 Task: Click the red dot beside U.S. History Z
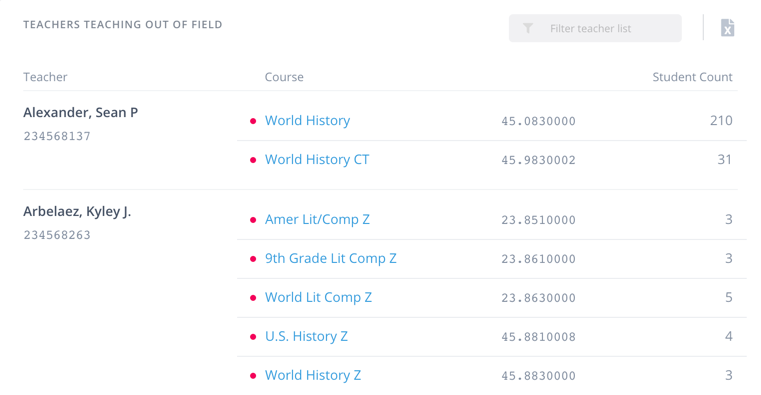click(x=253, y=337)
